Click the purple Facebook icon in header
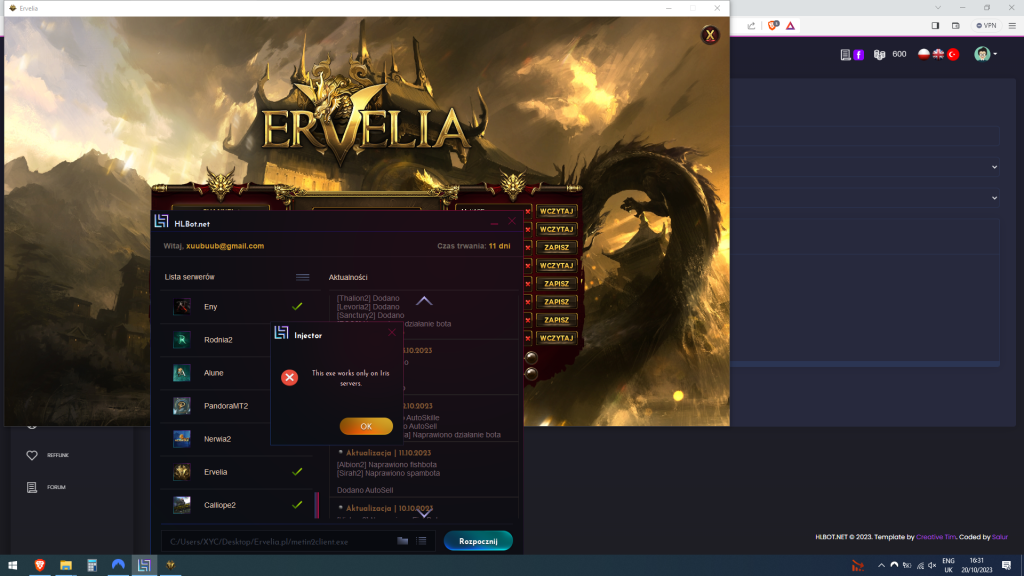 click(858, 54)
